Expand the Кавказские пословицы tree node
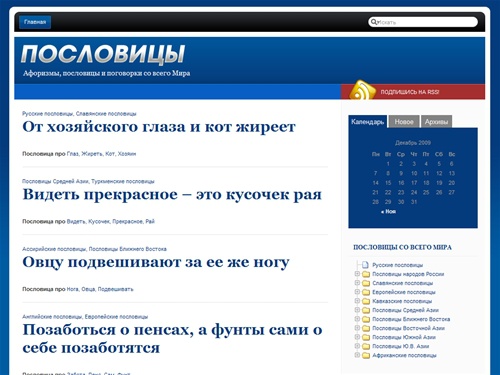This screenshot has height=375, width=500. (357, 301)
